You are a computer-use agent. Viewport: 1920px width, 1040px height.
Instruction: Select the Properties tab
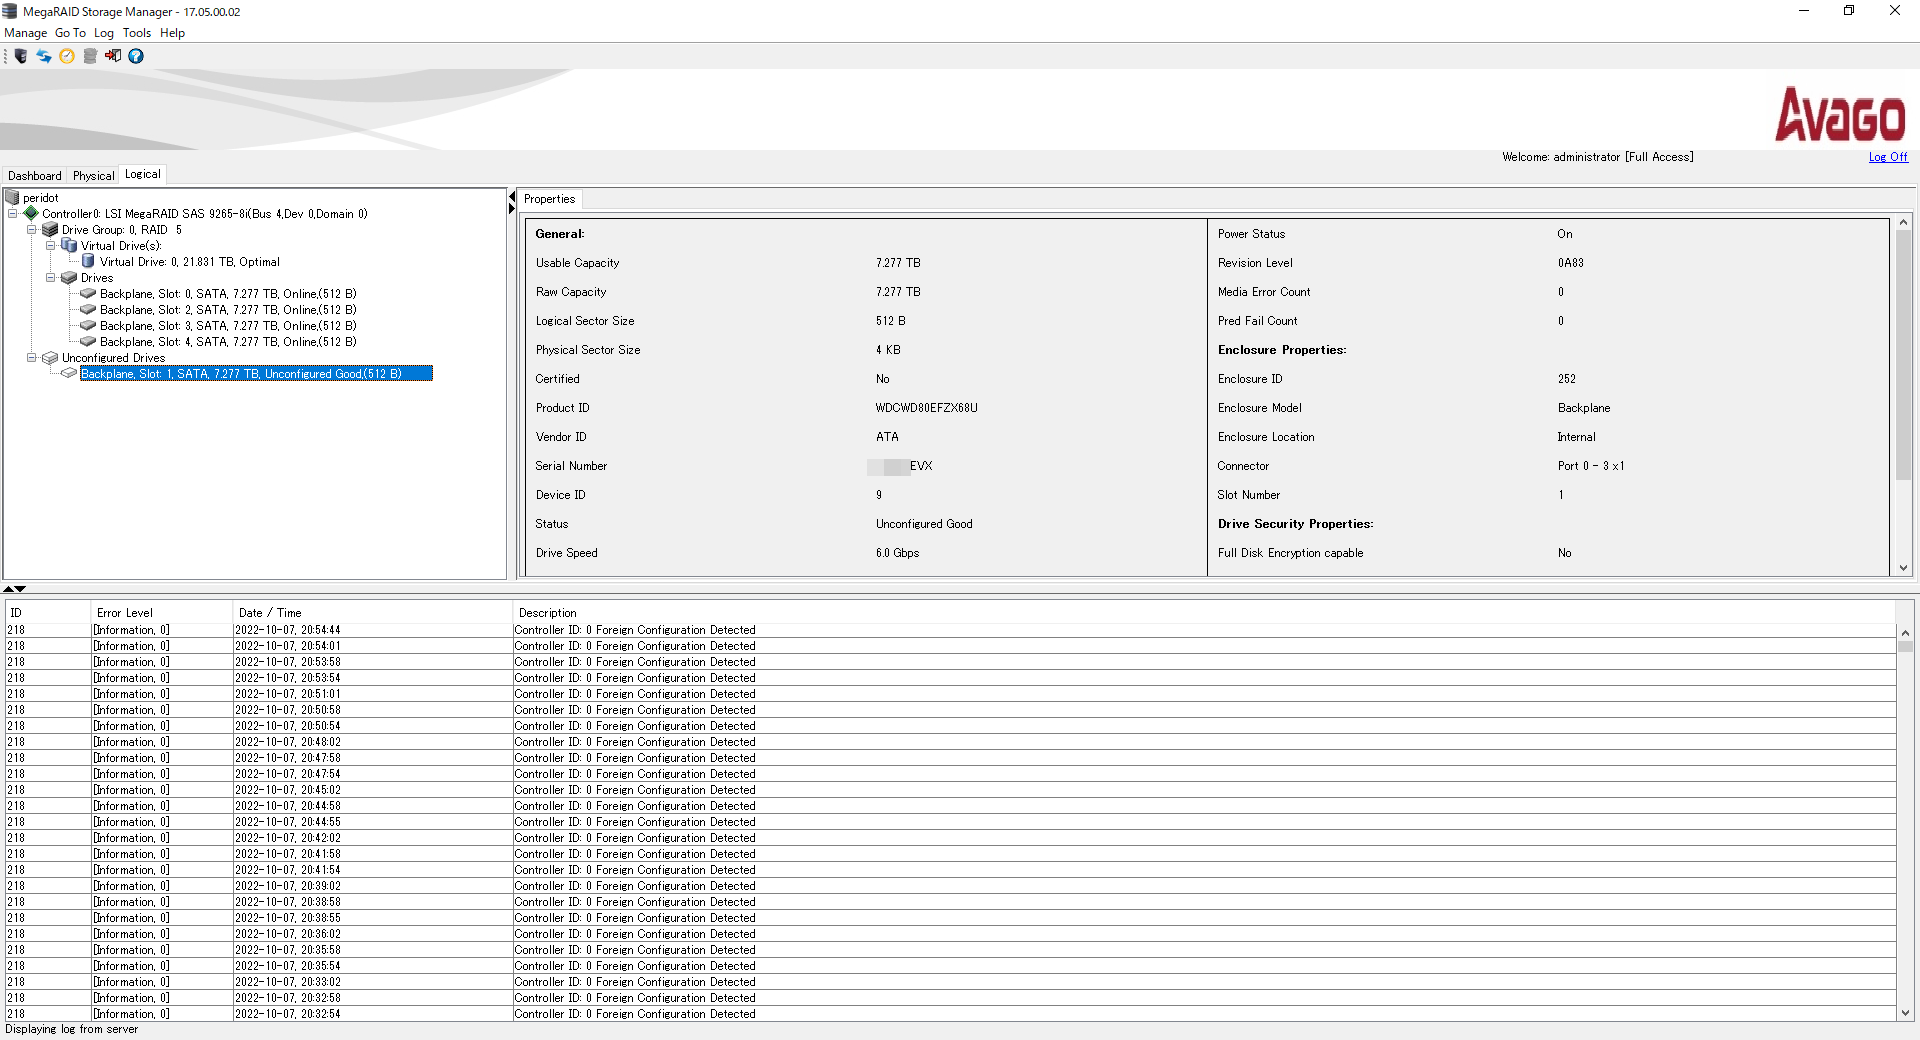coord(550,199)
